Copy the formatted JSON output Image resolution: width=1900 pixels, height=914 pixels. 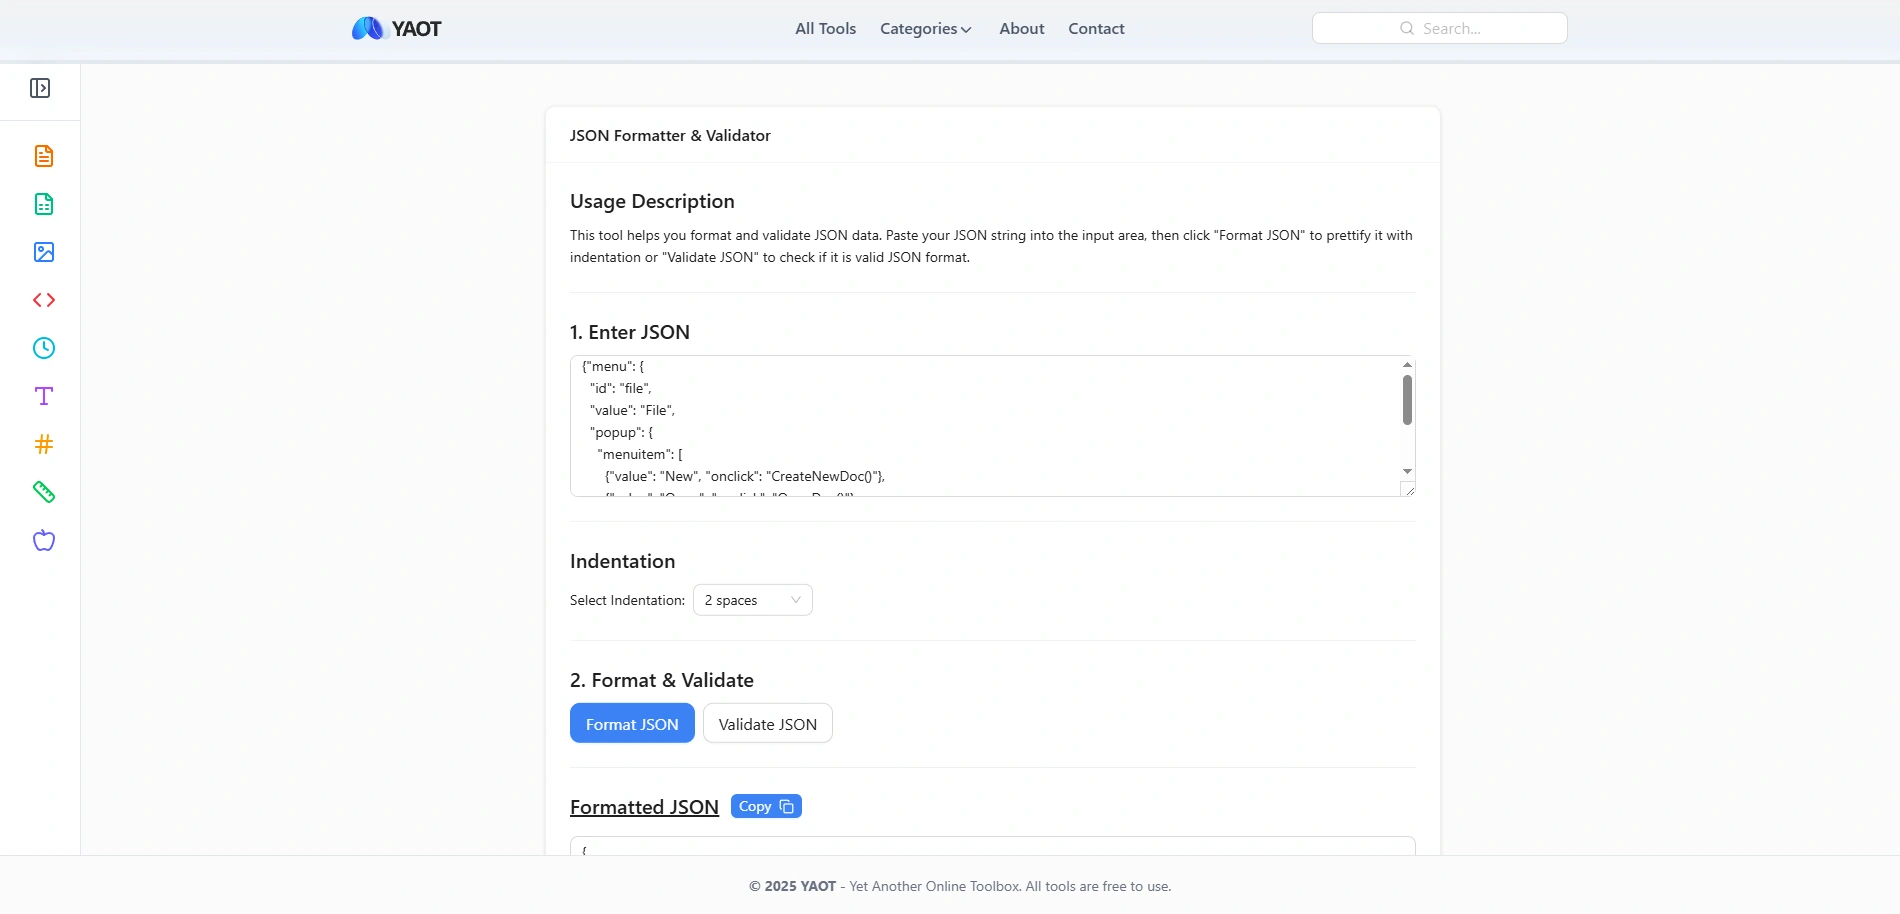coord(766,806)
